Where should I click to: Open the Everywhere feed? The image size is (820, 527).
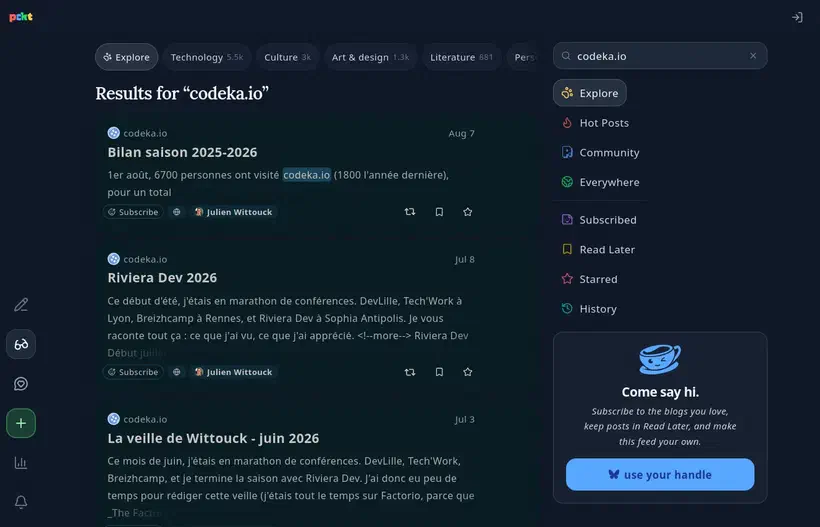pyautogui.click(x=600, y=182)
